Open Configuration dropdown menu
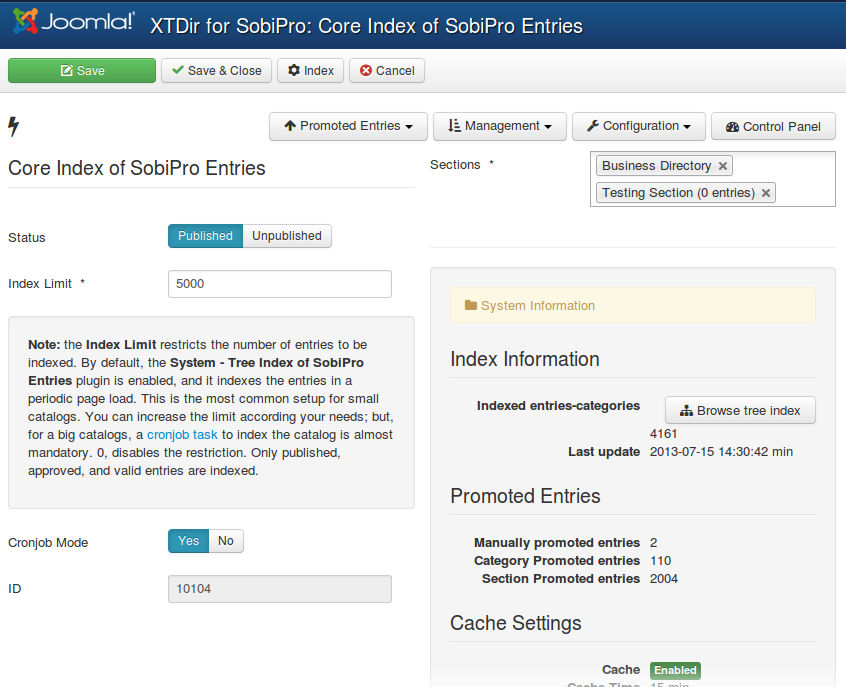Viewport: 846px width, 687px height. pos(639,126)
